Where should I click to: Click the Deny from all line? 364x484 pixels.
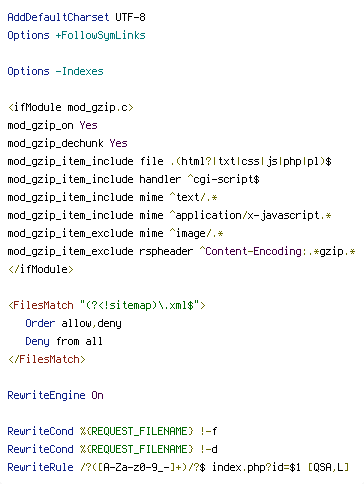(x=64, y=341)
